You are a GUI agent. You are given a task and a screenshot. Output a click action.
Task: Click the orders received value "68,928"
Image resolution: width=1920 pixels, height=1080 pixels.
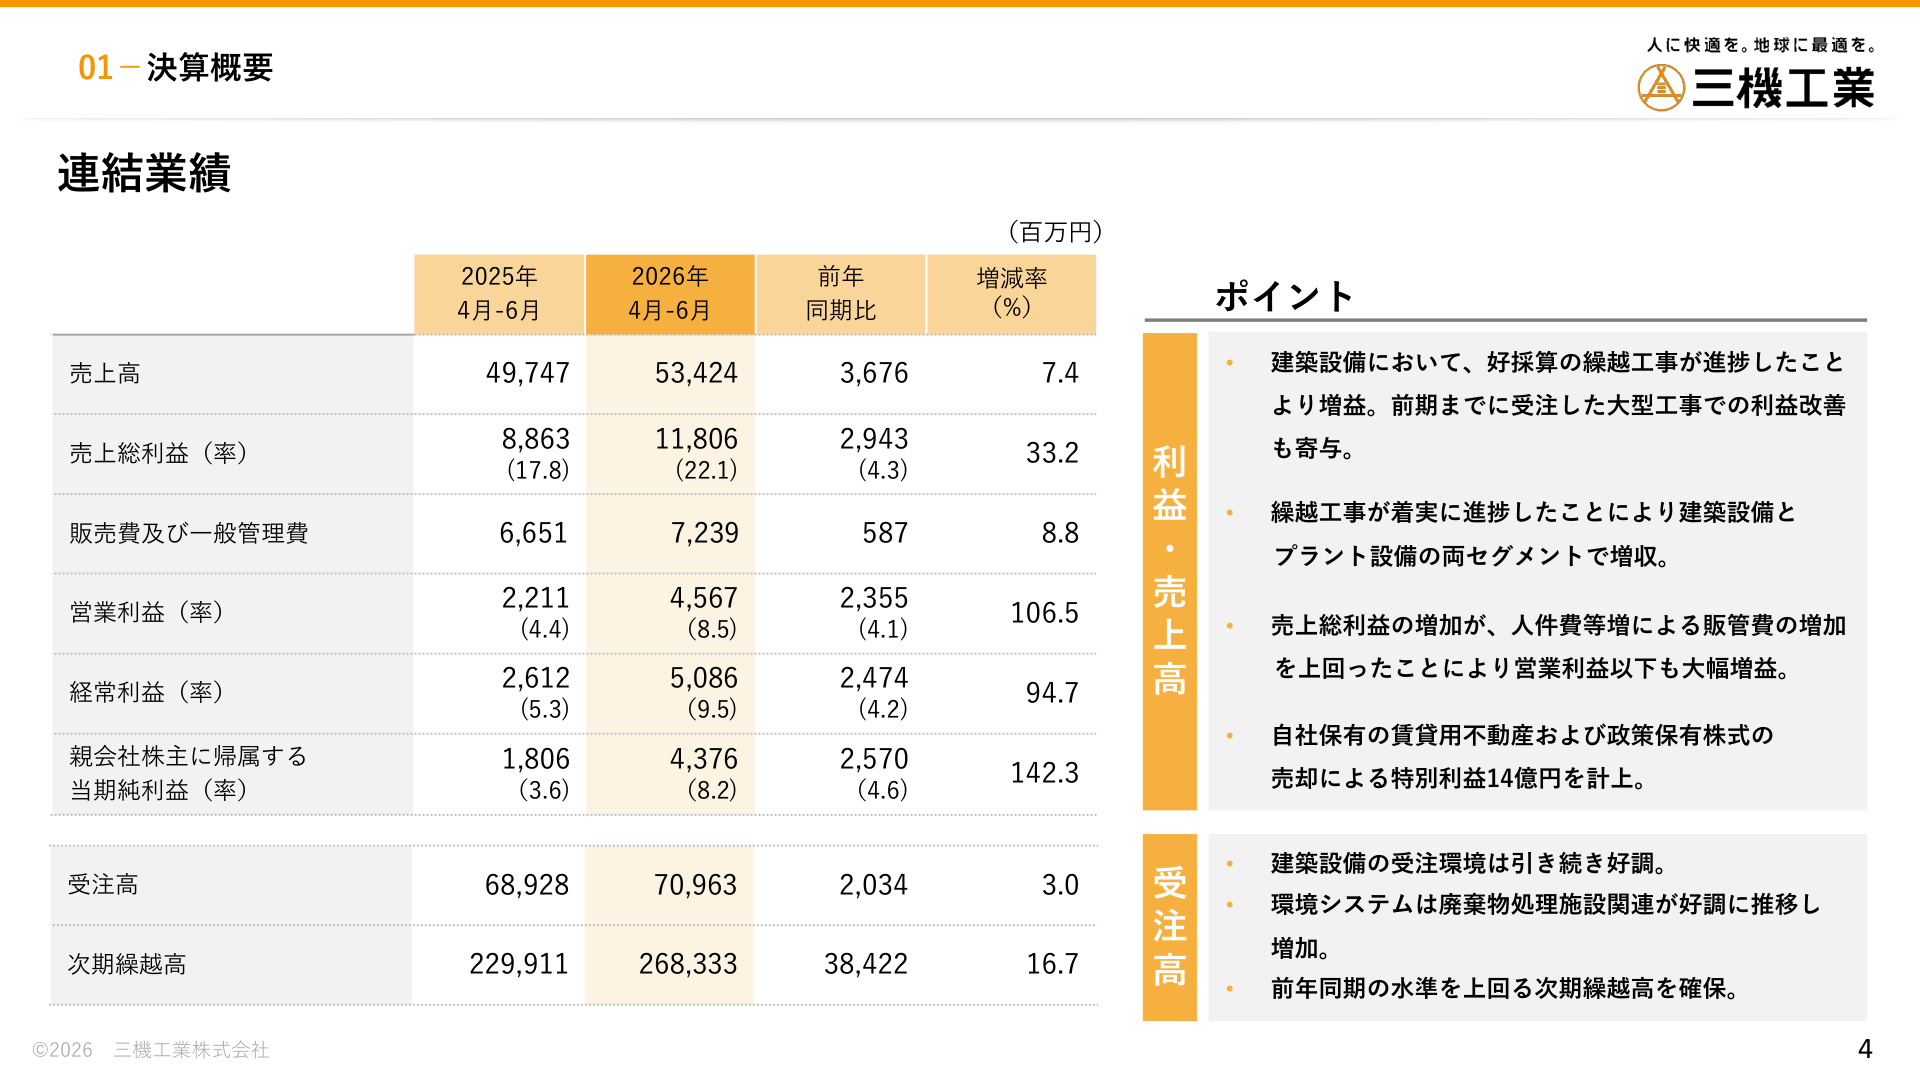(x=527, y=885)
